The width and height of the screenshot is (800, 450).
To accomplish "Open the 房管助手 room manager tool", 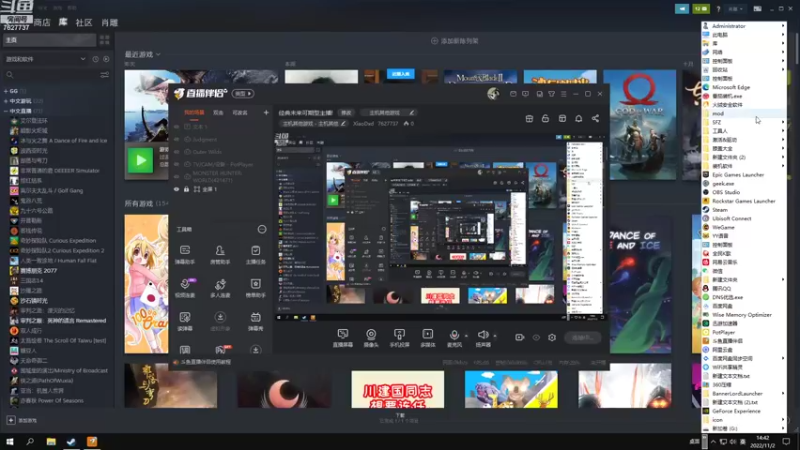I will pyautogui.click(x=220, y=254).
